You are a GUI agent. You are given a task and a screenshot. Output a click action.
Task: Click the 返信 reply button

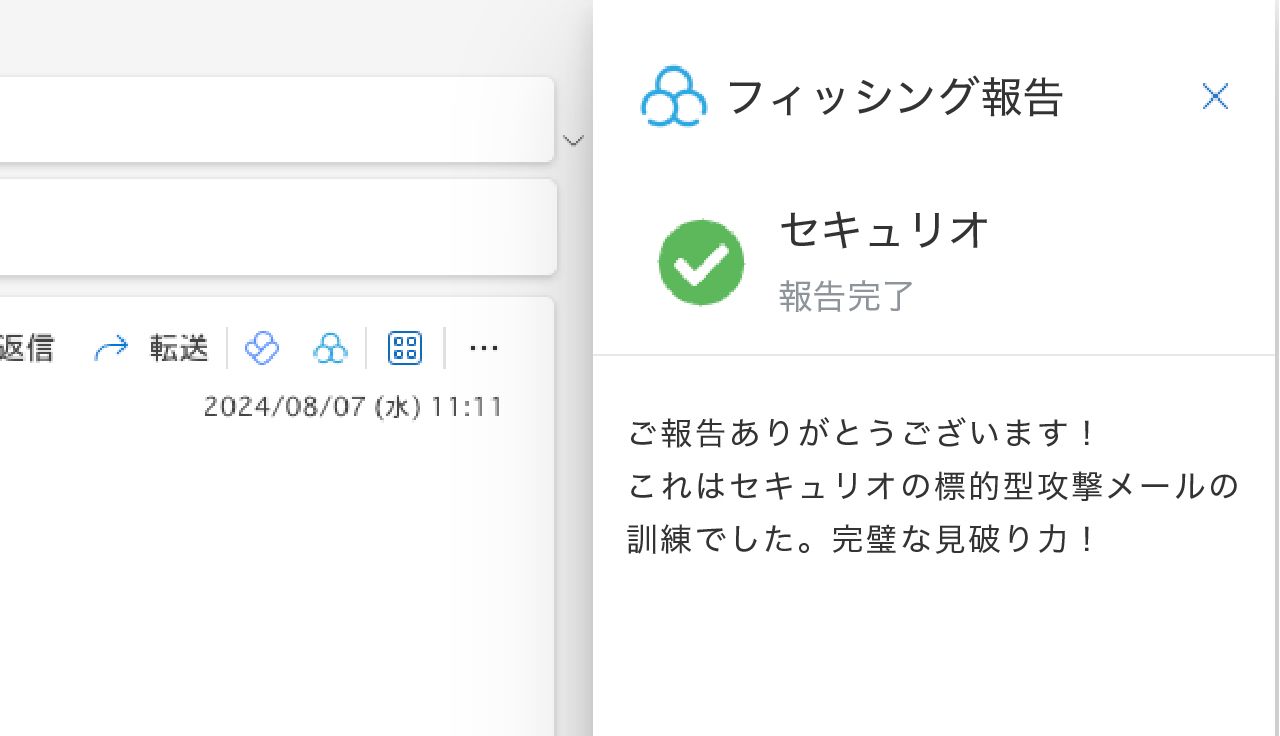[27, 348]
